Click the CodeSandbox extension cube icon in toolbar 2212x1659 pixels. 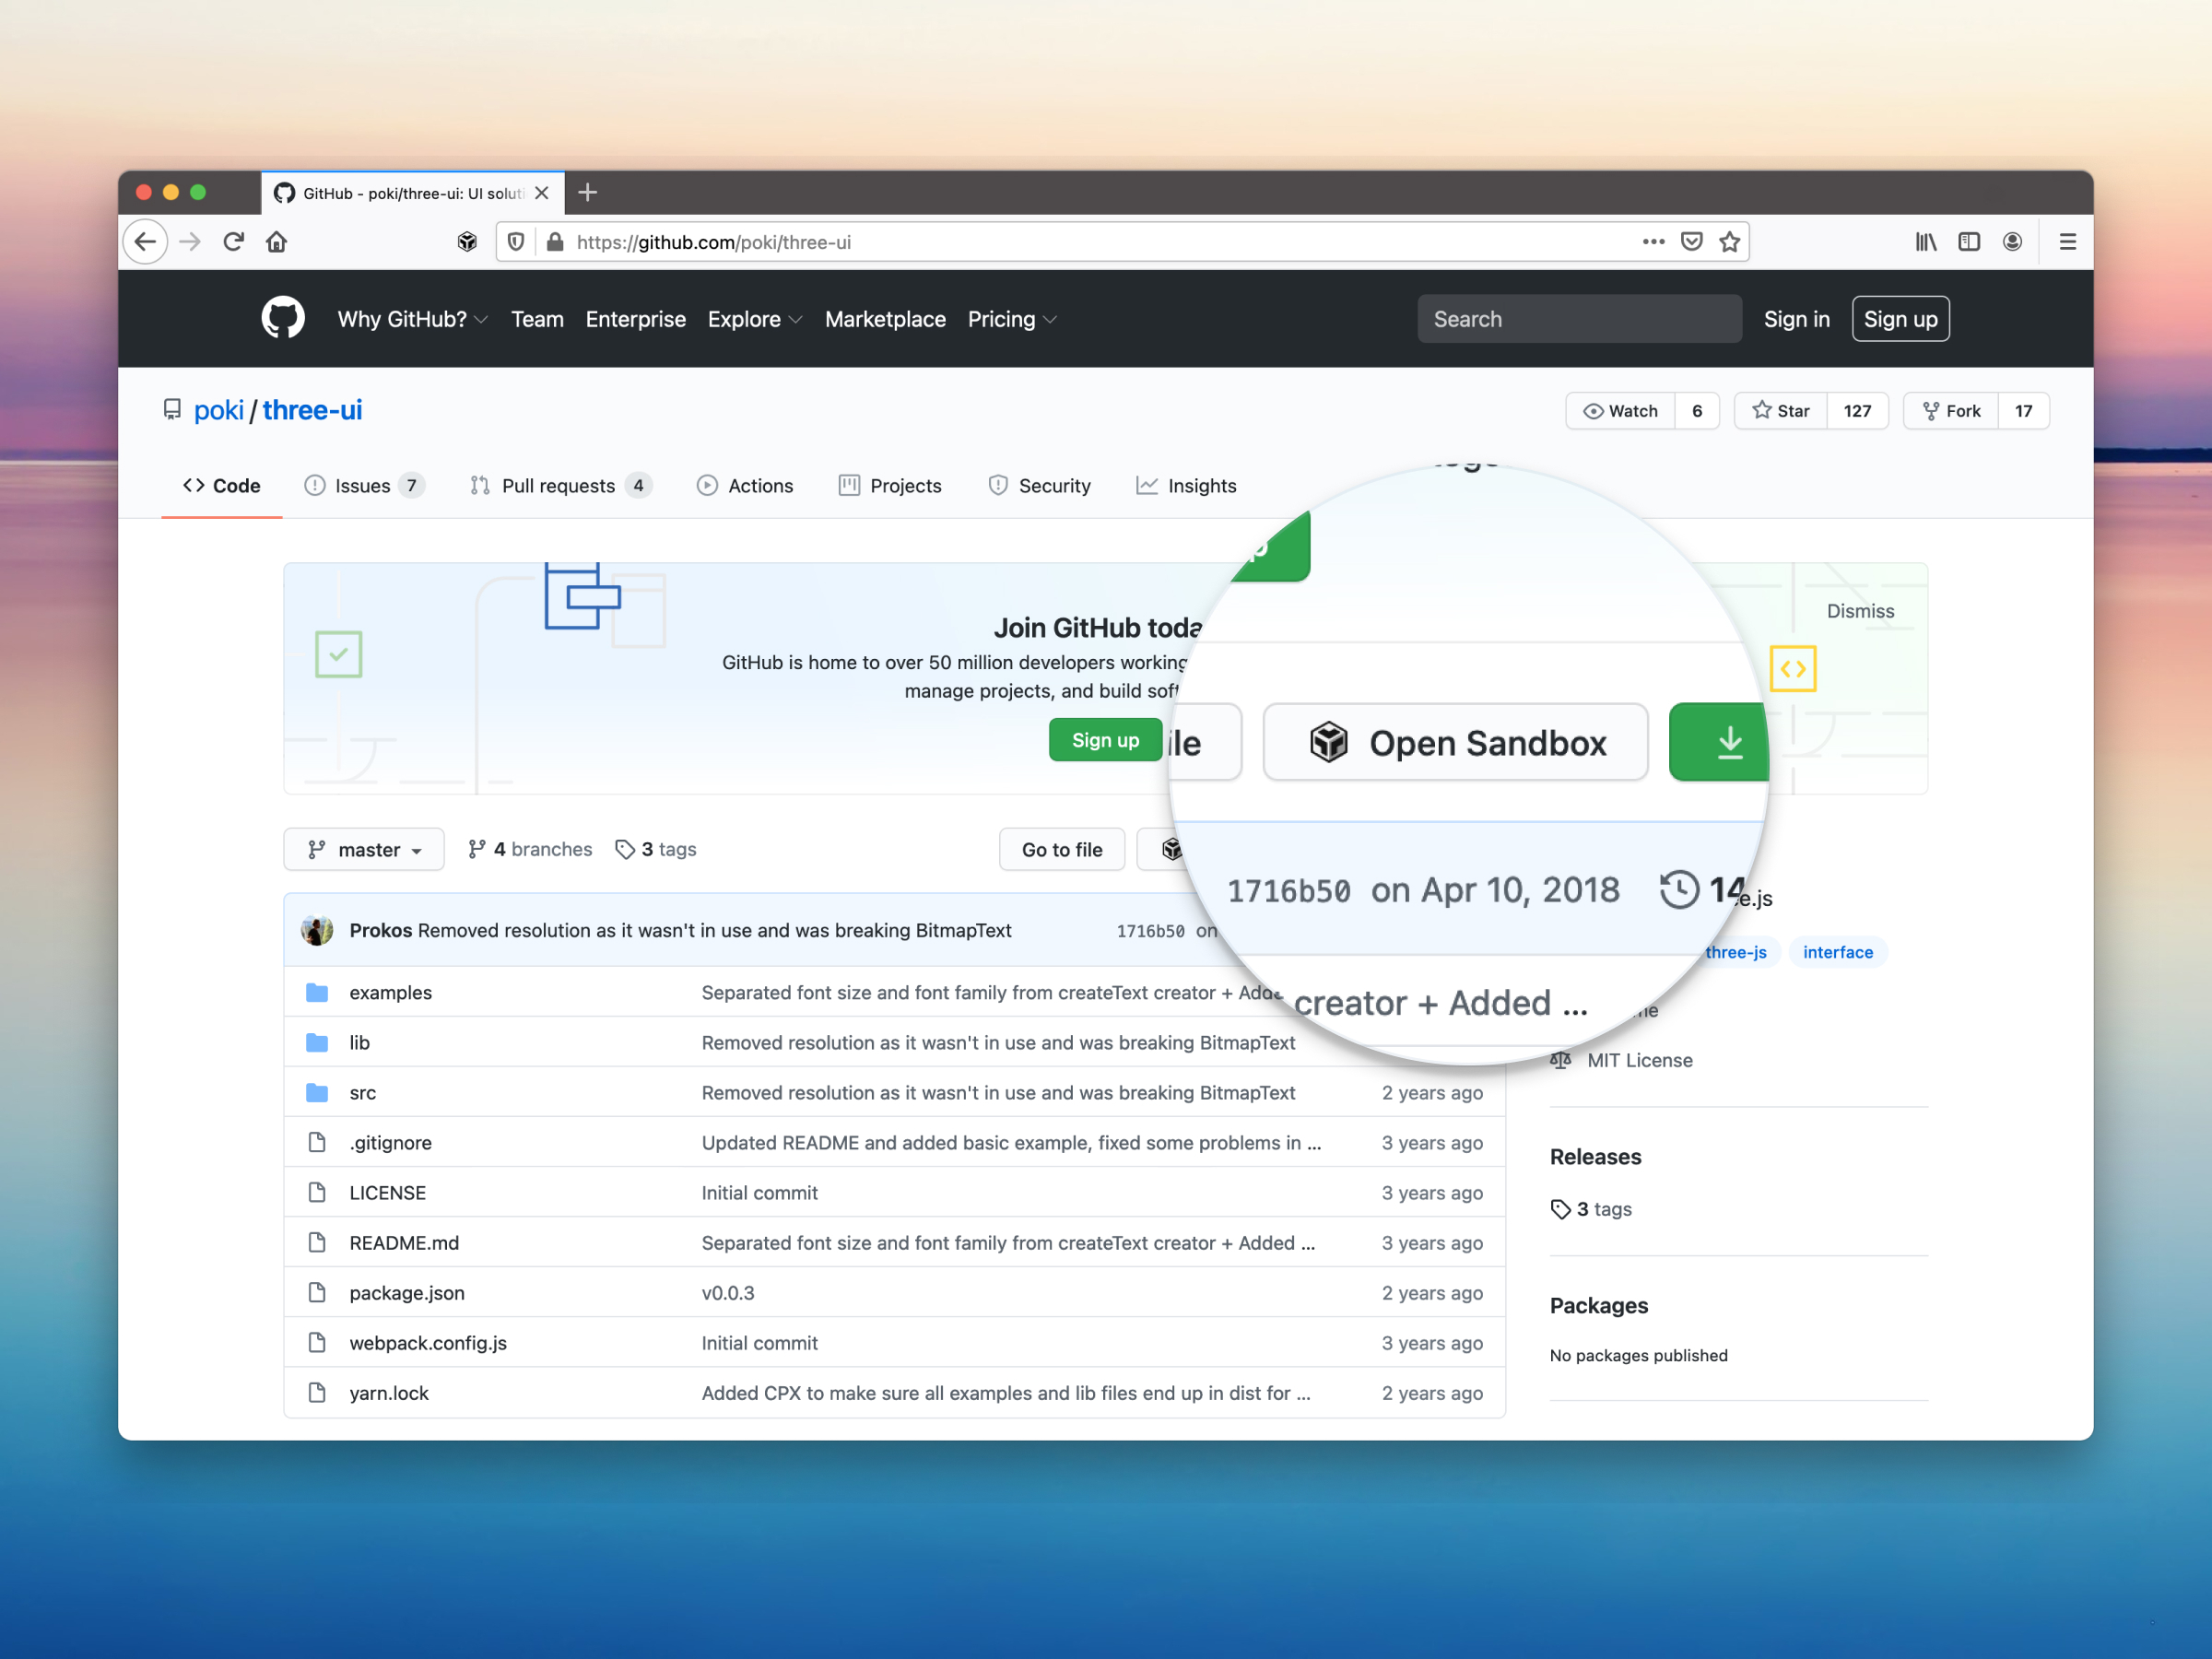click(x=467, y=242)
